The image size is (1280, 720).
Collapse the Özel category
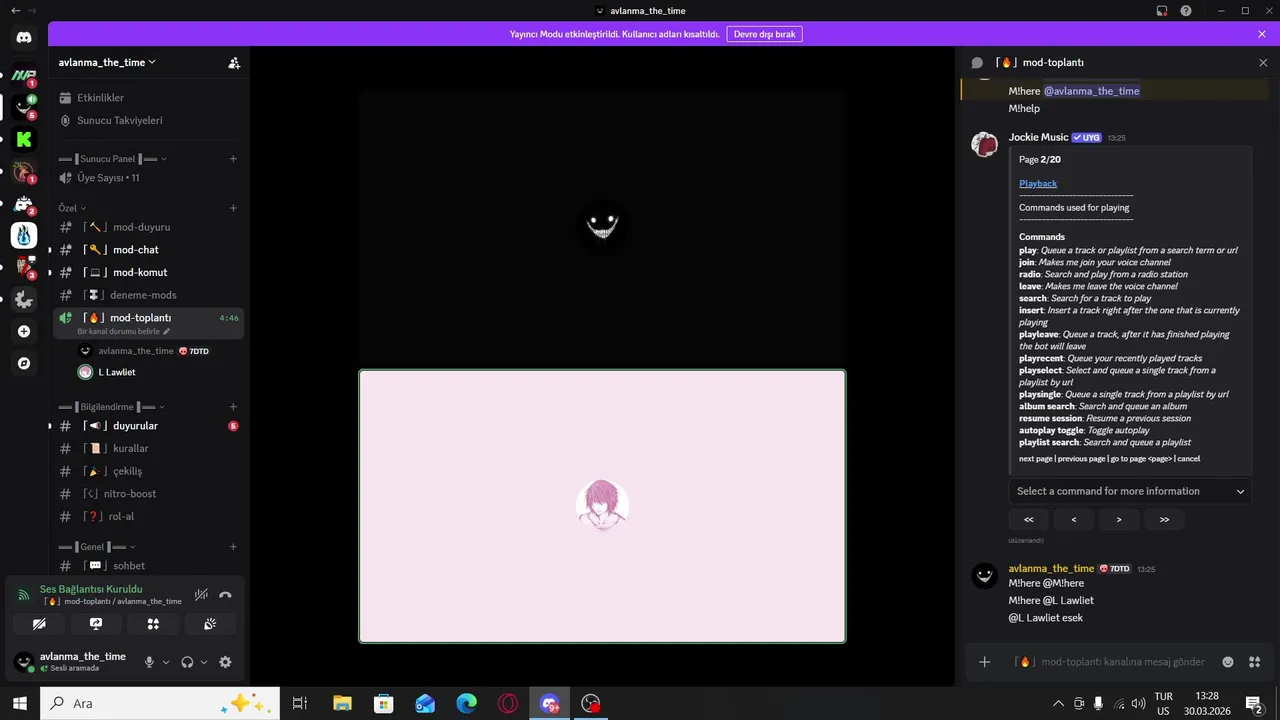72,208
